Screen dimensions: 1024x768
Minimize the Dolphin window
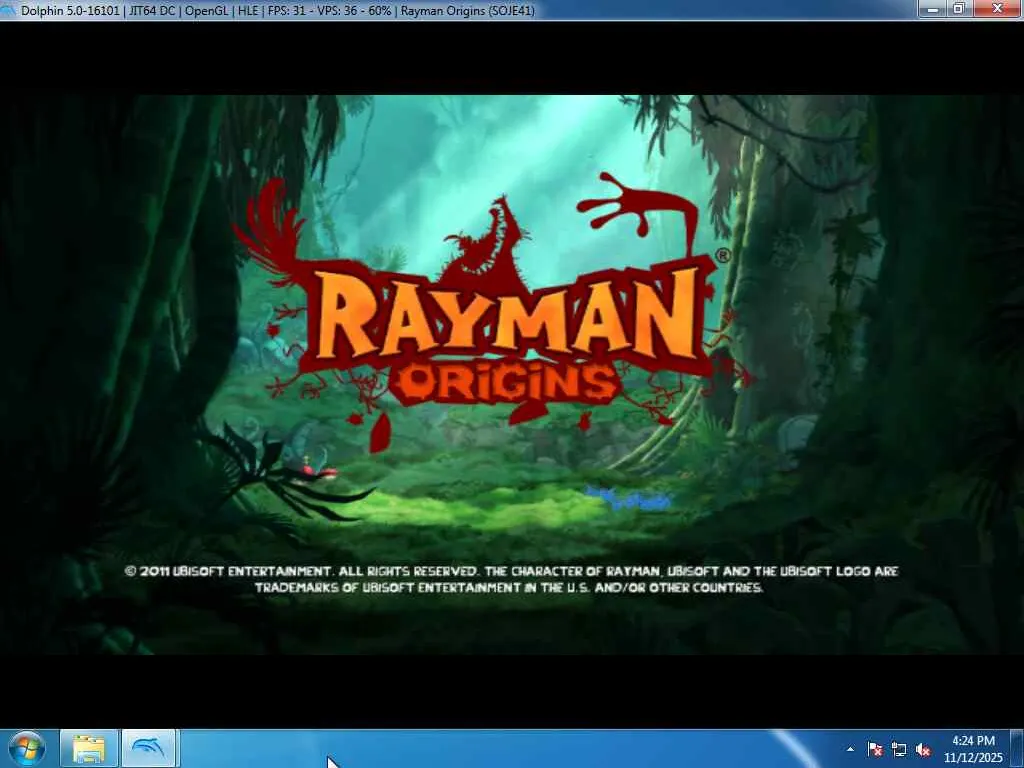pyautogui.click(x=933, y=9)
